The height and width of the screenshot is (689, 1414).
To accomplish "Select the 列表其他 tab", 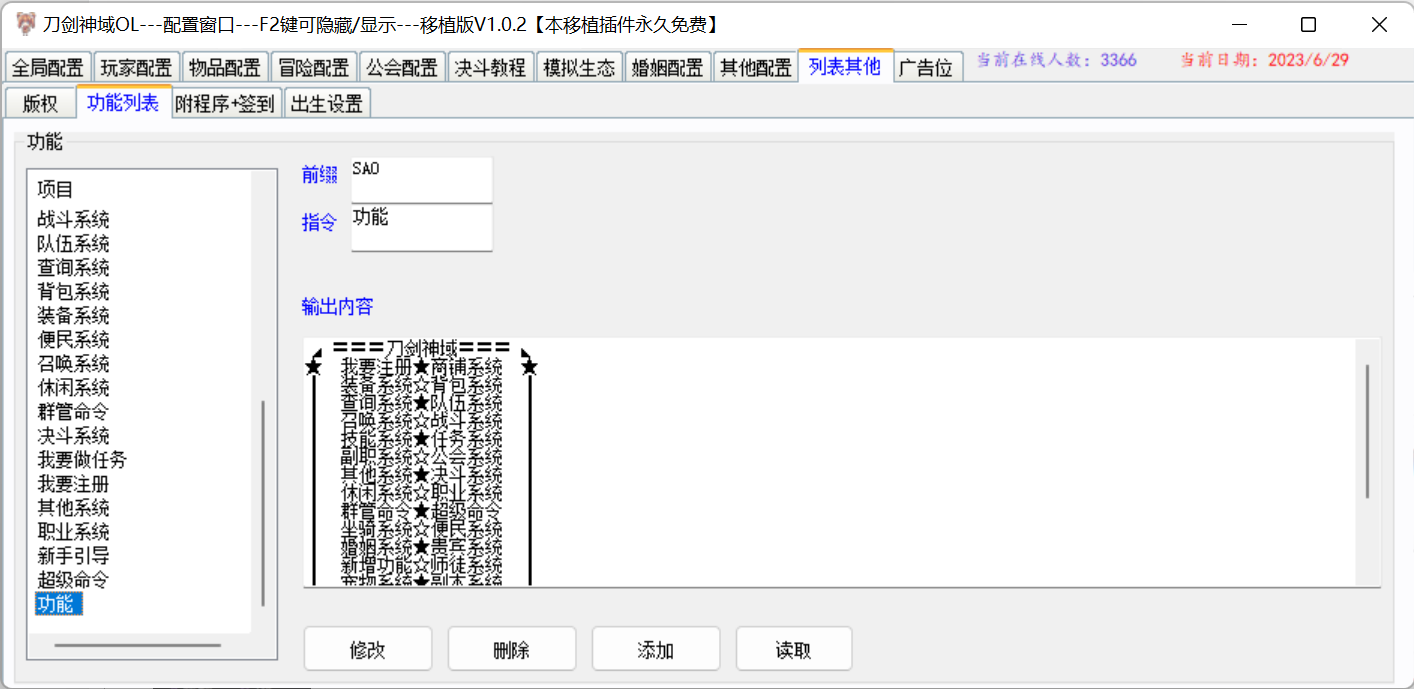I will click(845, 66).
